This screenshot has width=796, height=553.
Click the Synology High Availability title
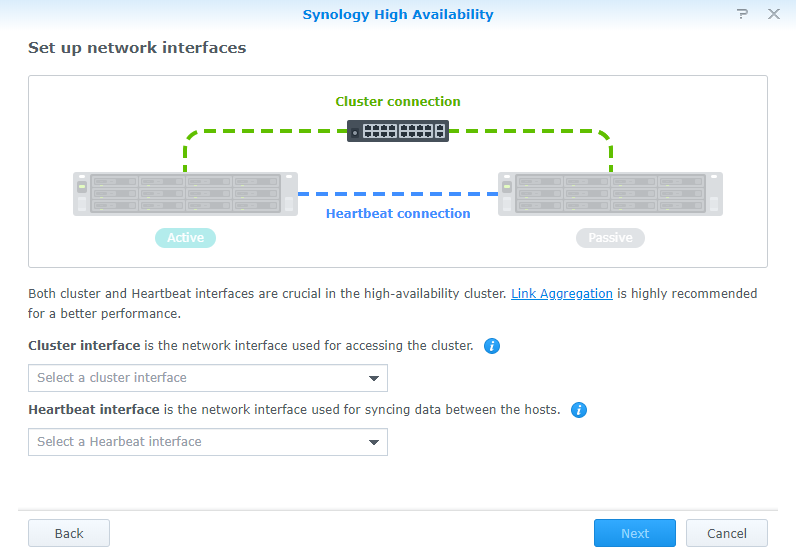(398, 14)
